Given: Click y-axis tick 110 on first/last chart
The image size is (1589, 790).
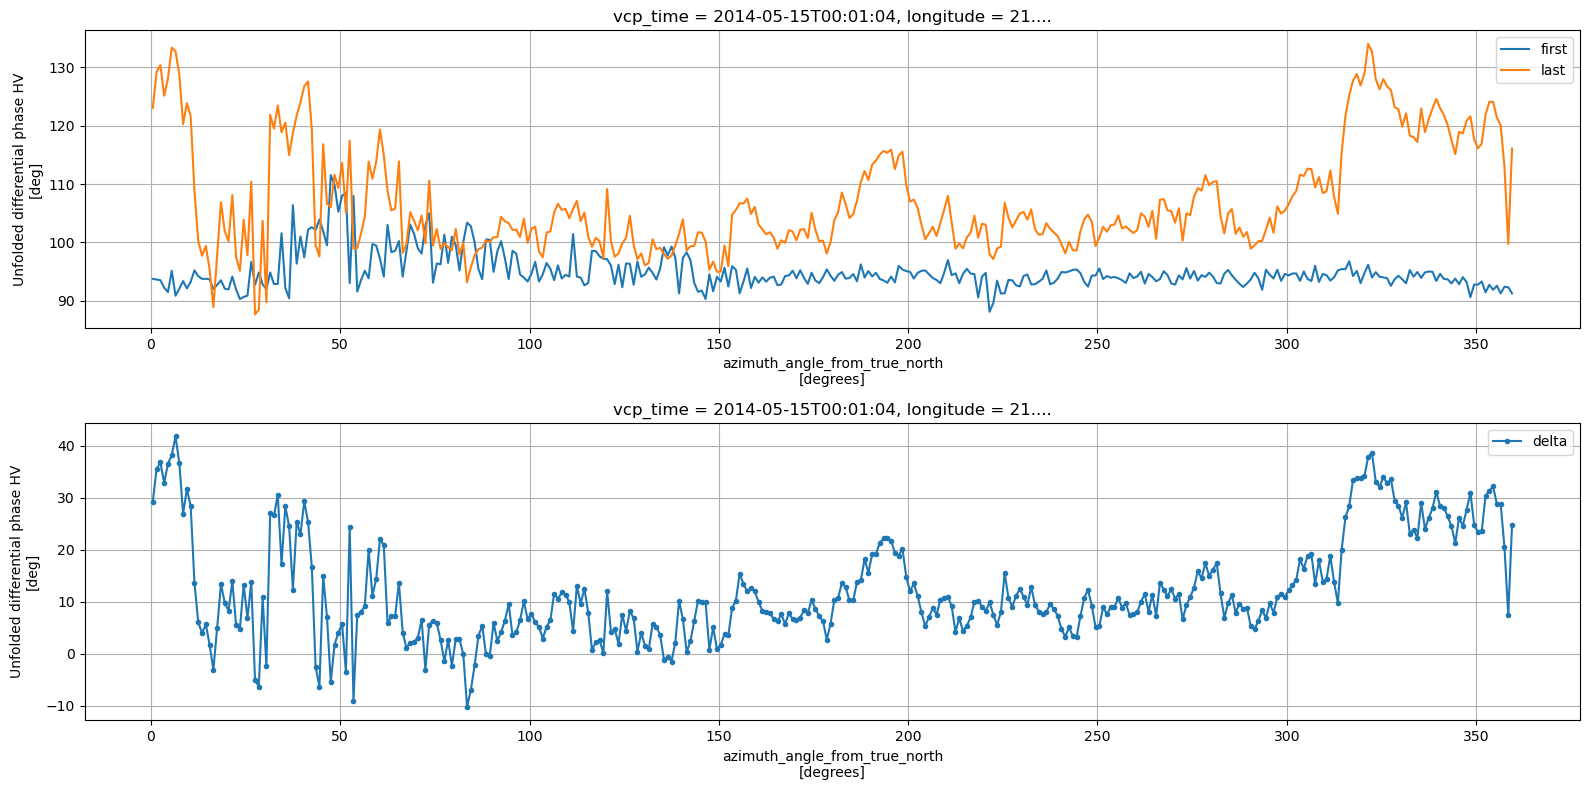Looking at the screenshot, I should tap(63, 185).
